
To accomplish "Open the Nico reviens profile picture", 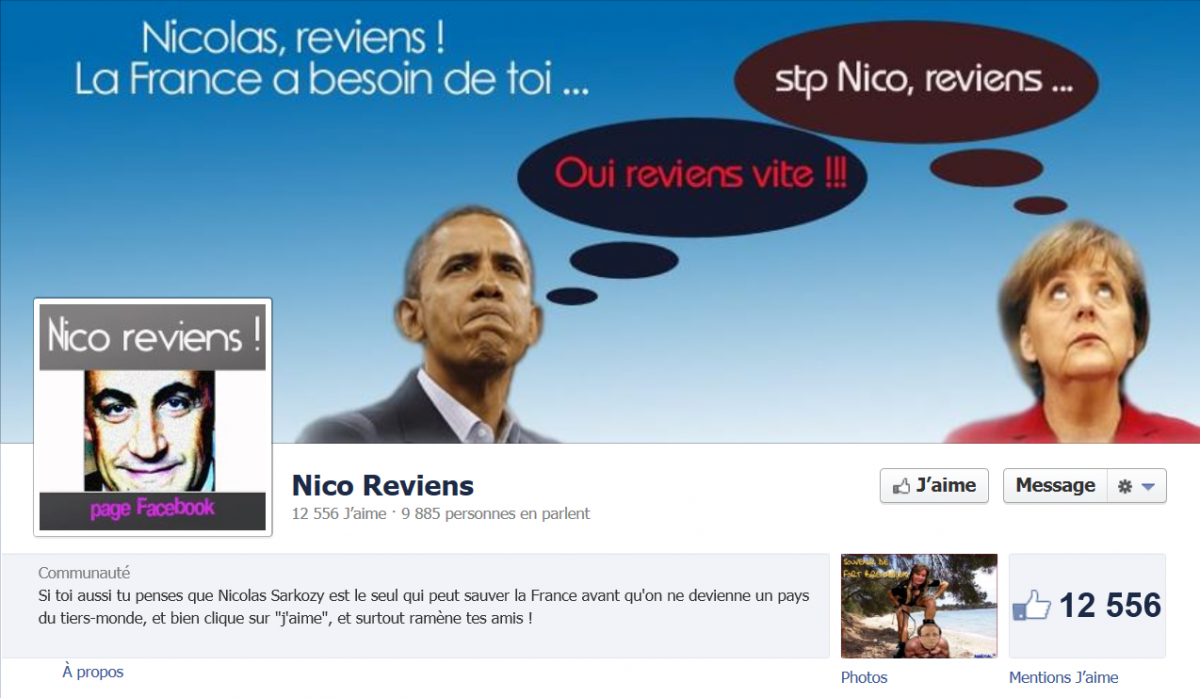I will pyautogui.click(x=153, y=417).
